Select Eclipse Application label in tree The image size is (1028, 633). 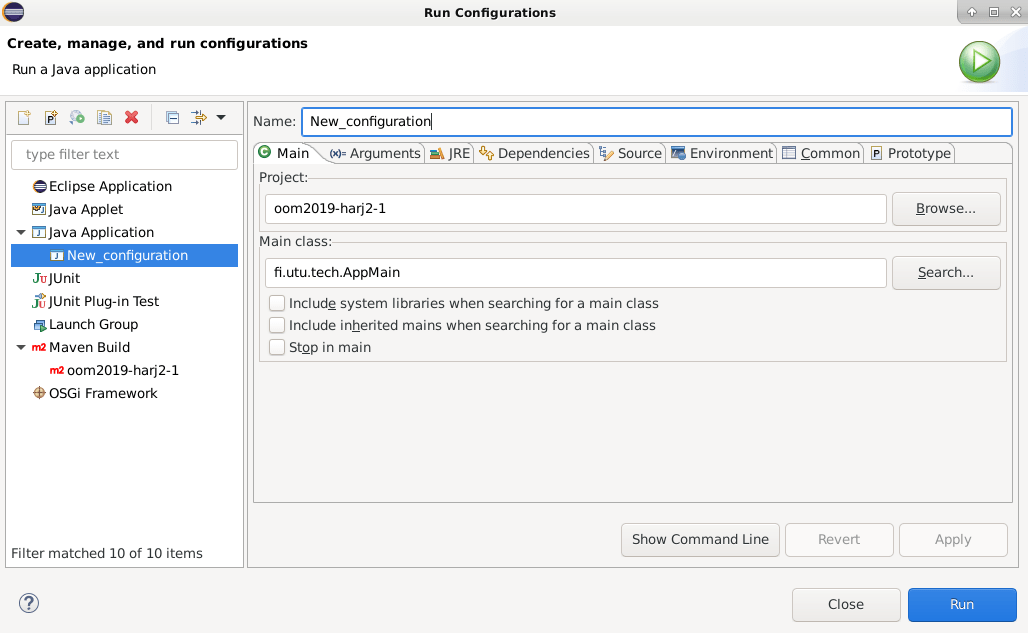(x=111, y=187)
